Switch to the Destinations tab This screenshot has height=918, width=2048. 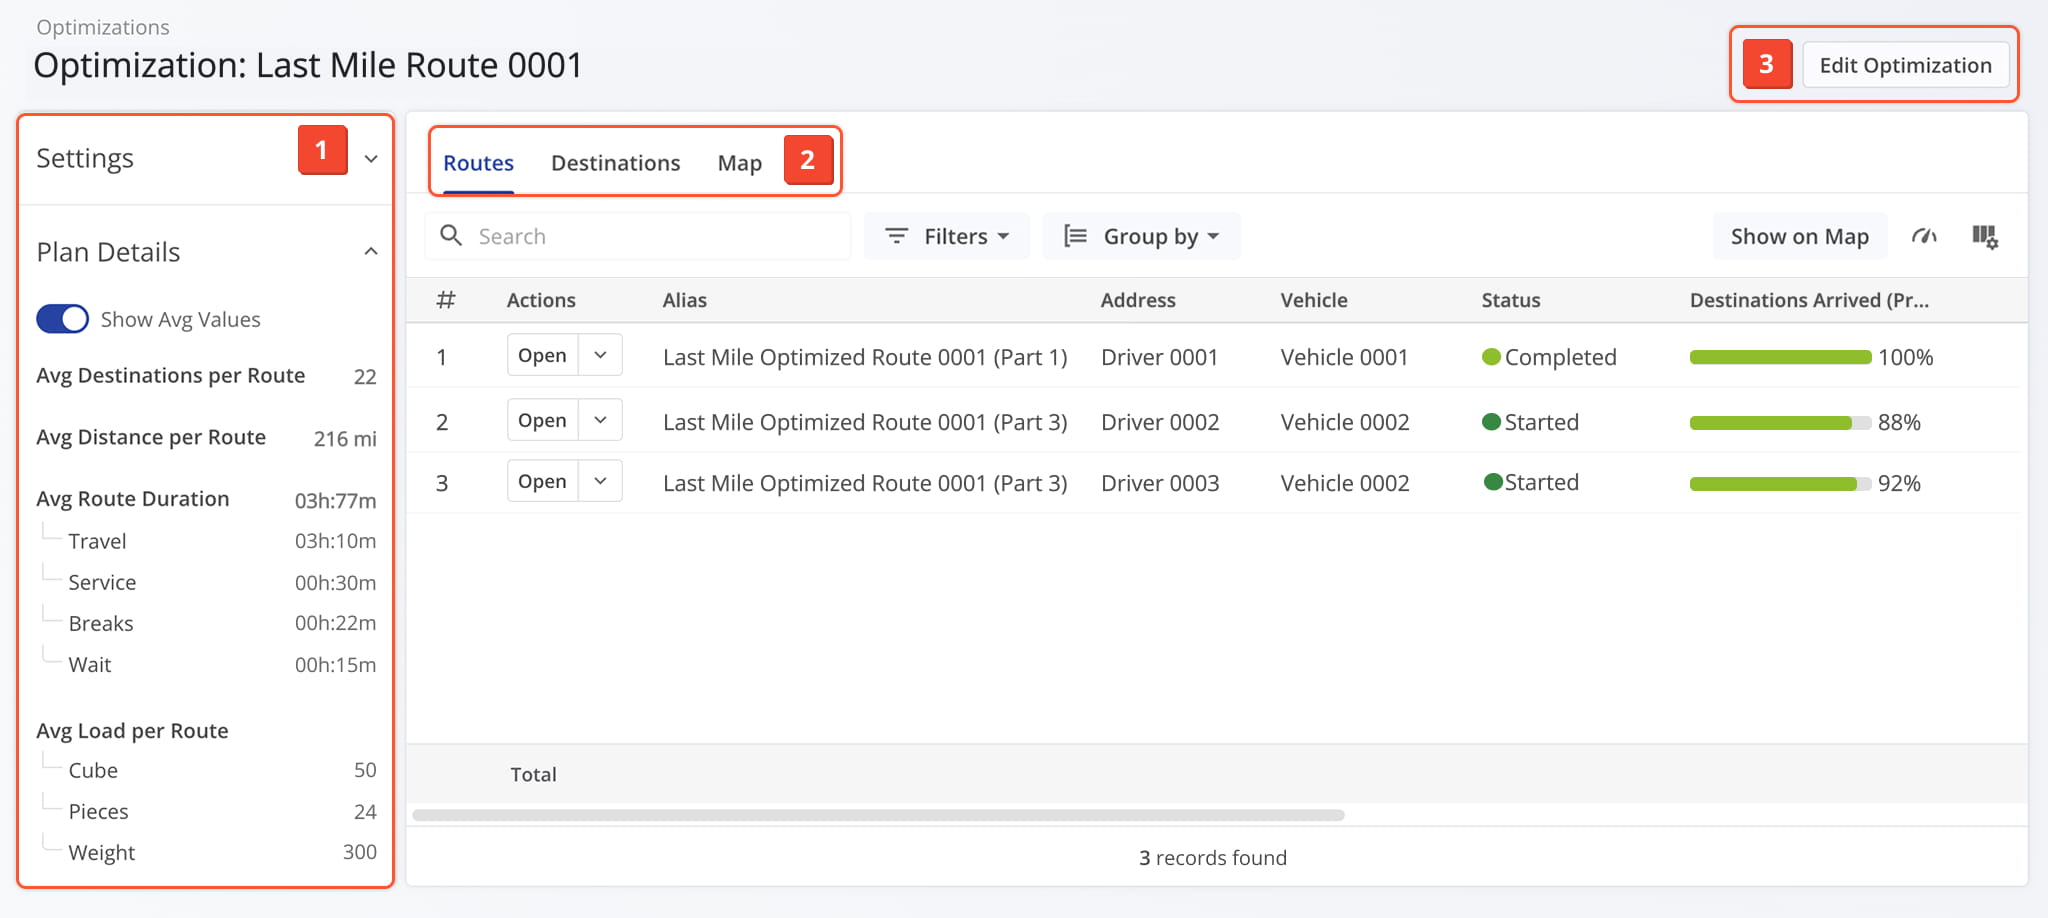point(615,163)
